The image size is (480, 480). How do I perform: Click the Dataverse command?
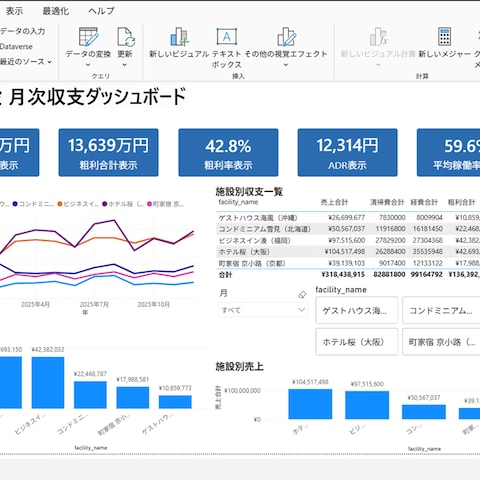click(16, 47)
